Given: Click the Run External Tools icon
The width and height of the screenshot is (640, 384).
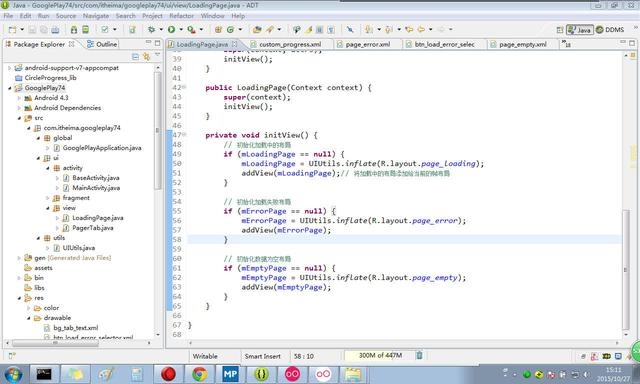Looking at the screenshot, I should (191, 29).
